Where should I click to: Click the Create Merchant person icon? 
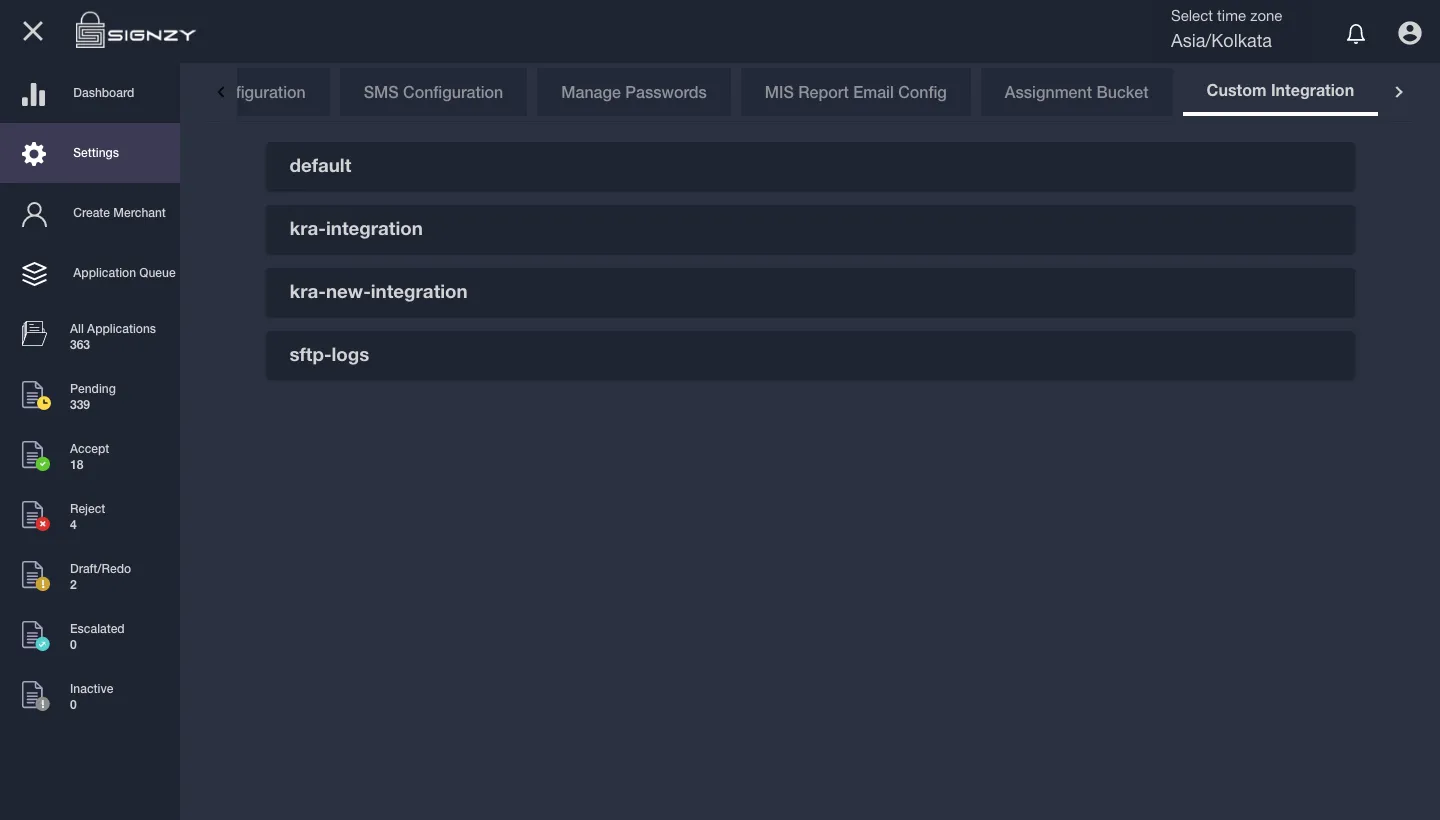(x=34, y=214)
